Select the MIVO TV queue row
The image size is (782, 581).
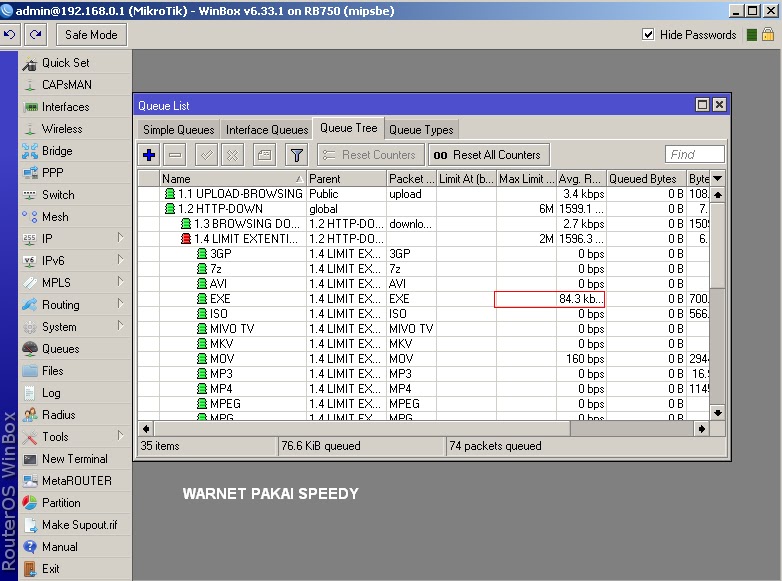tap(423, 328)
